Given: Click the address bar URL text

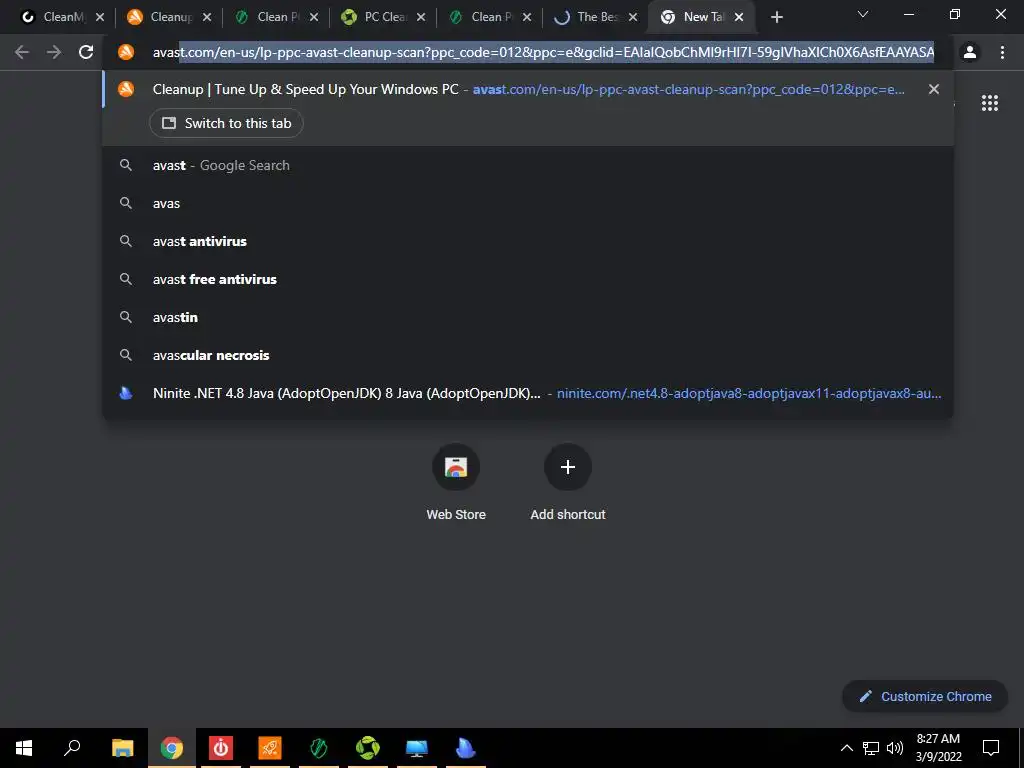Looking at the screenshot, I should coord(543,52).
